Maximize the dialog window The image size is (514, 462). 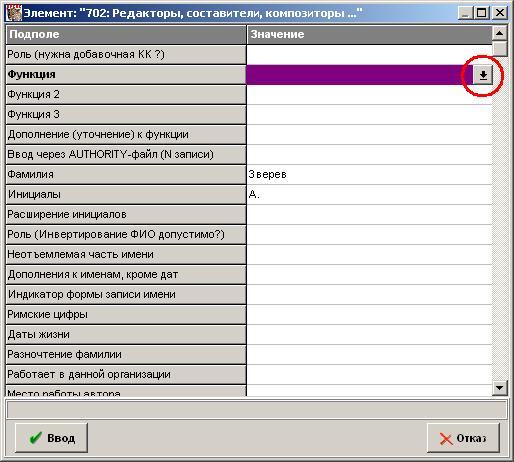[x=481, y=13]
